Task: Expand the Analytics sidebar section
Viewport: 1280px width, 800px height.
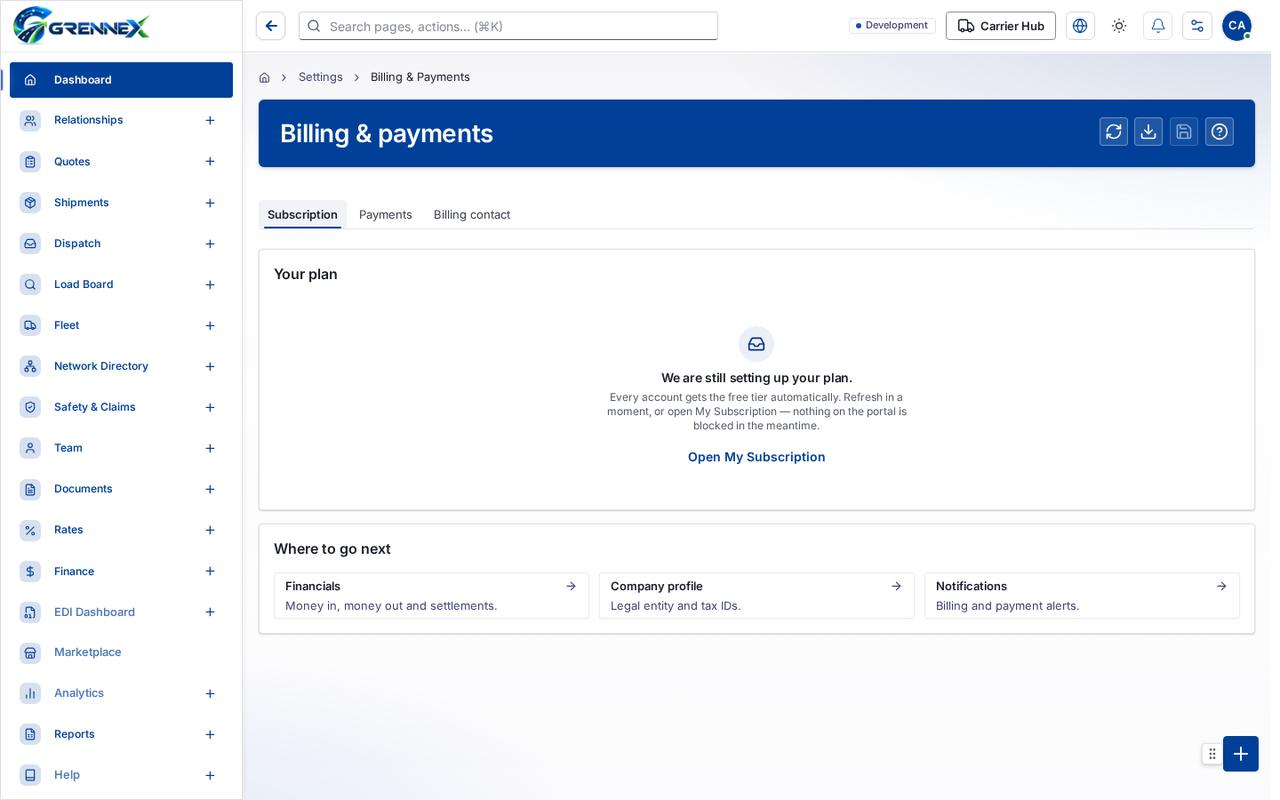Action: (210, 693)
